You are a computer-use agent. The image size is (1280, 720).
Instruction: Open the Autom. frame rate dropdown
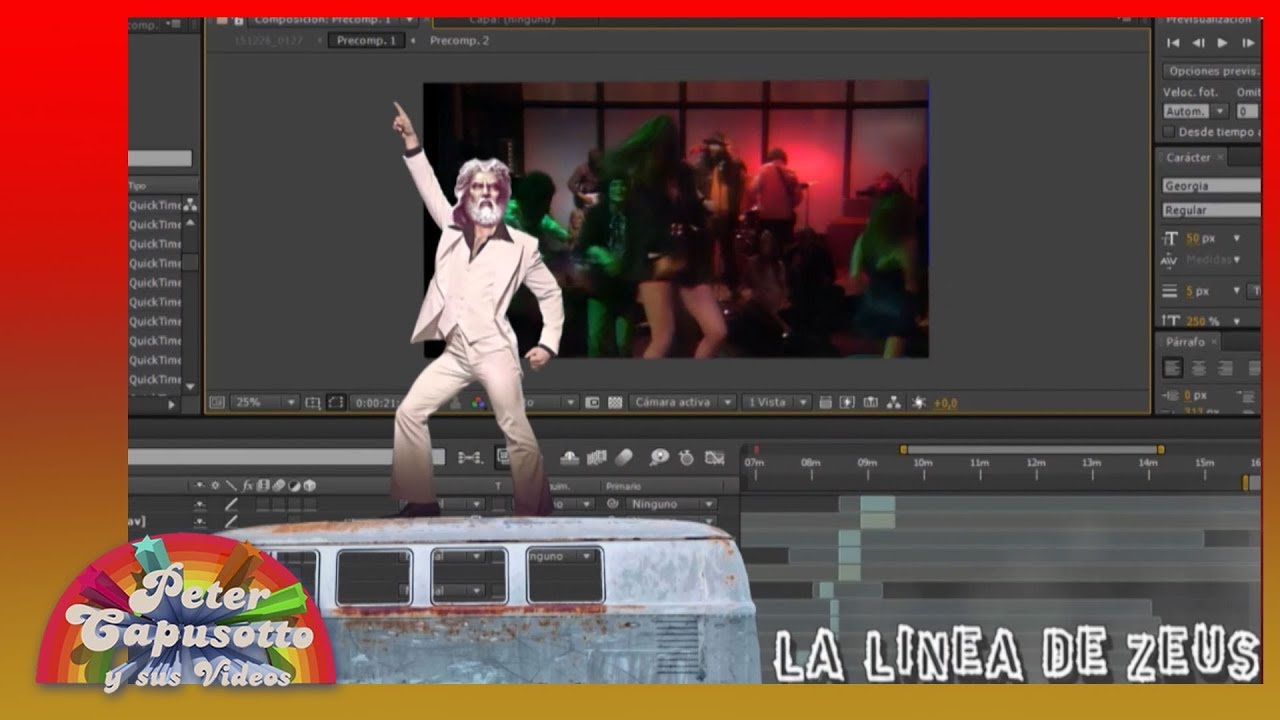[x=1196, y=111]
